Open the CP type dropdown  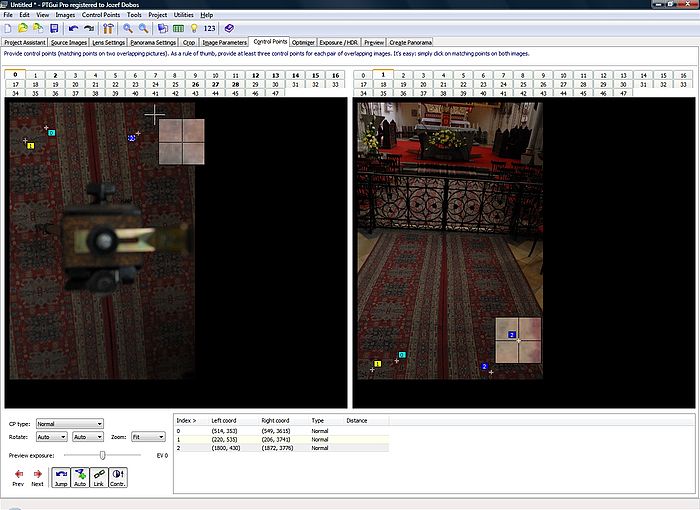pos(70,424)
